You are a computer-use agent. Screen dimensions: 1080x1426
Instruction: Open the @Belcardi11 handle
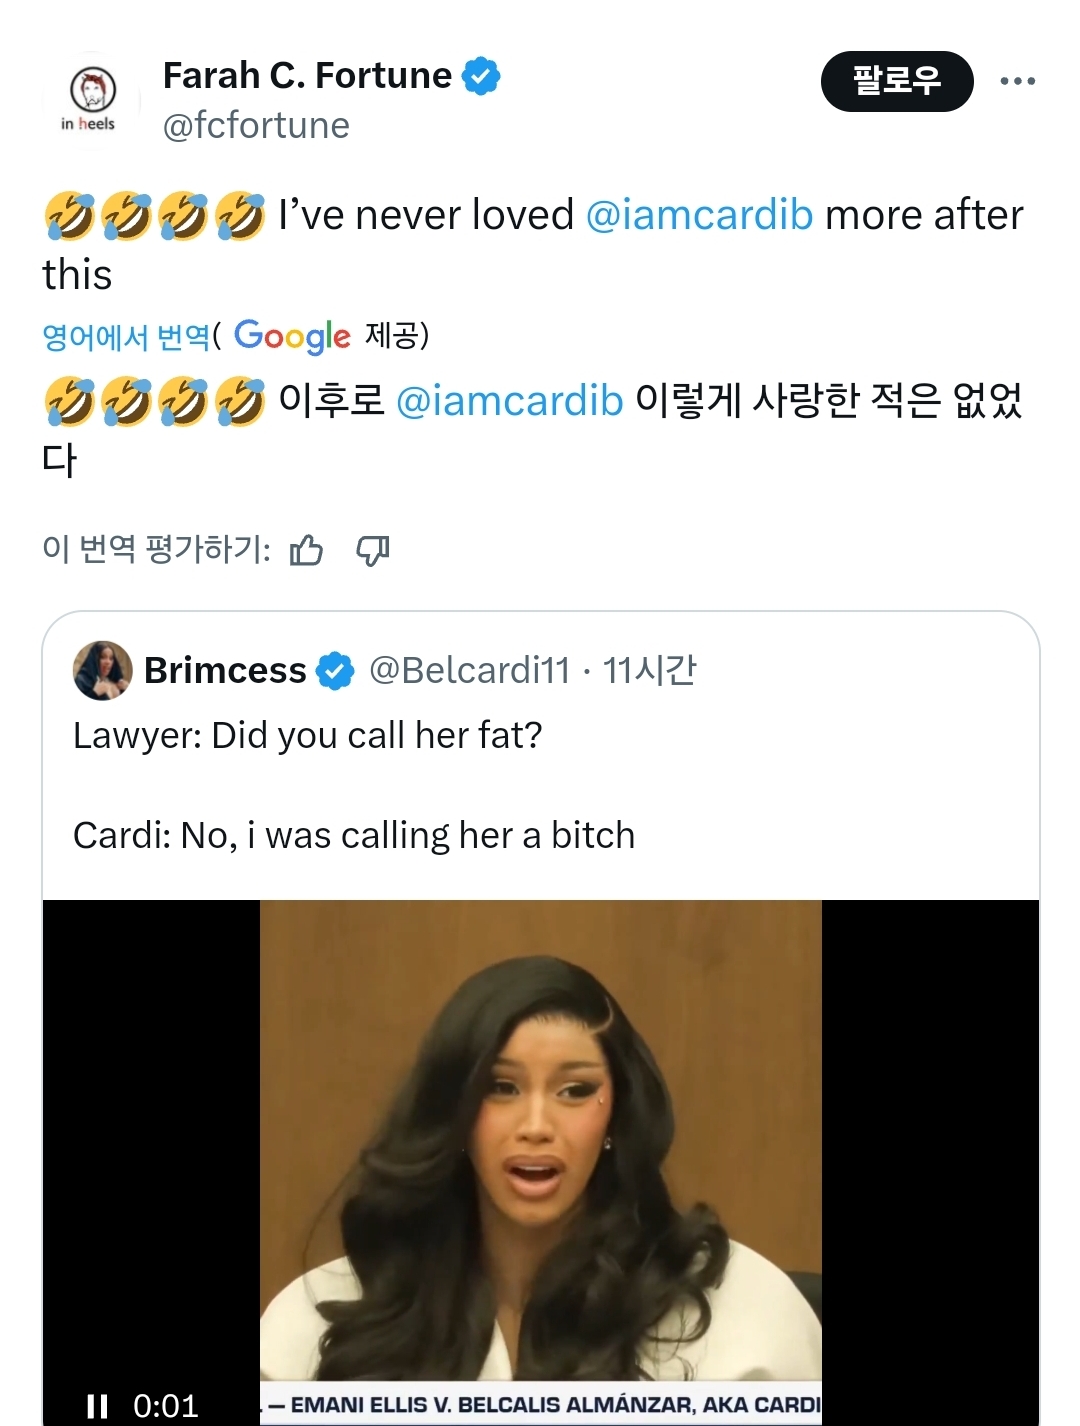(469, 670)
